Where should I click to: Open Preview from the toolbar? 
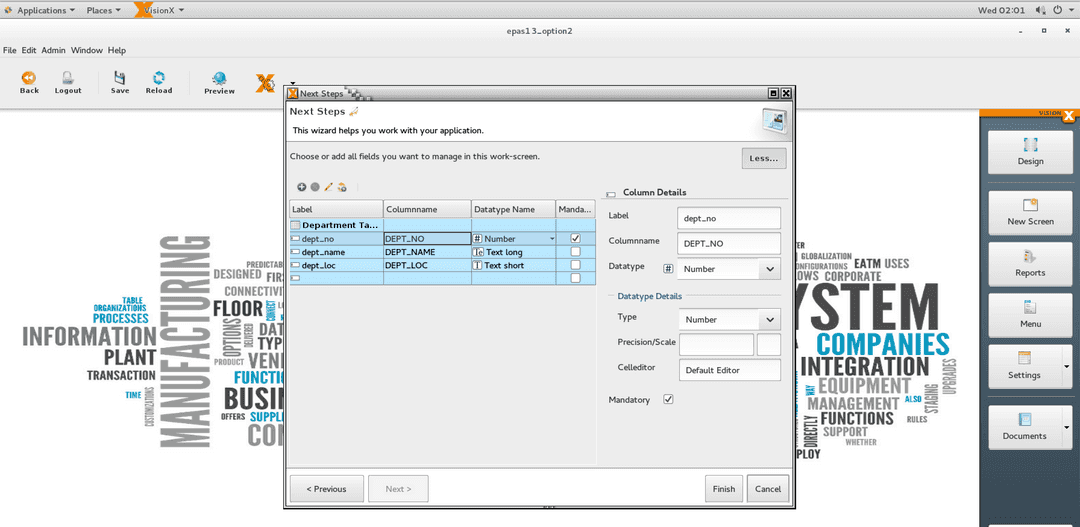click(219, 79)
